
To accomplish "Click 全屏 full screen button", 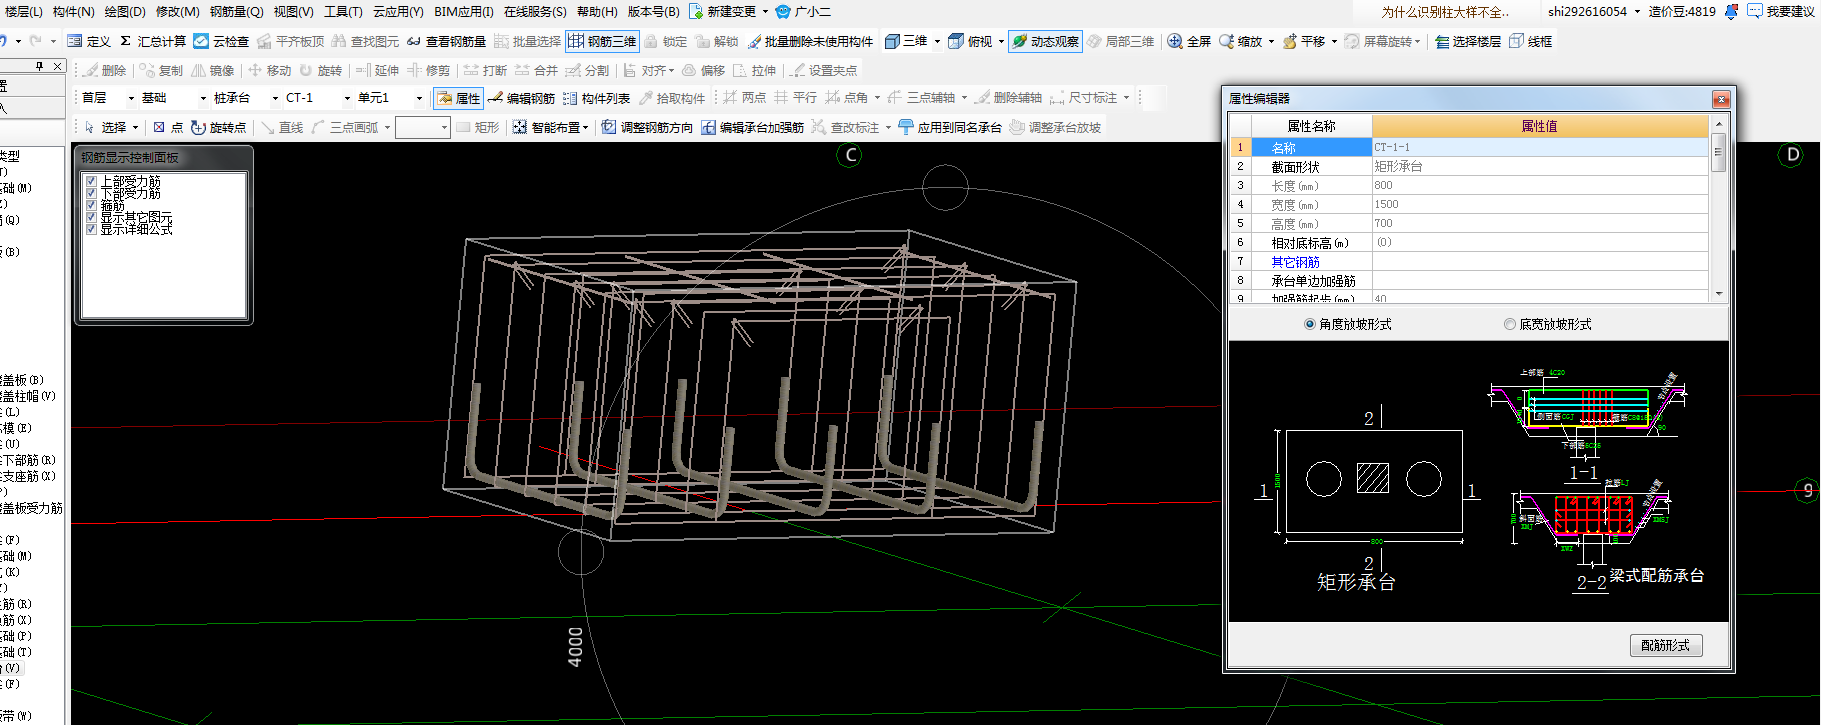I will pos(1189,41).
